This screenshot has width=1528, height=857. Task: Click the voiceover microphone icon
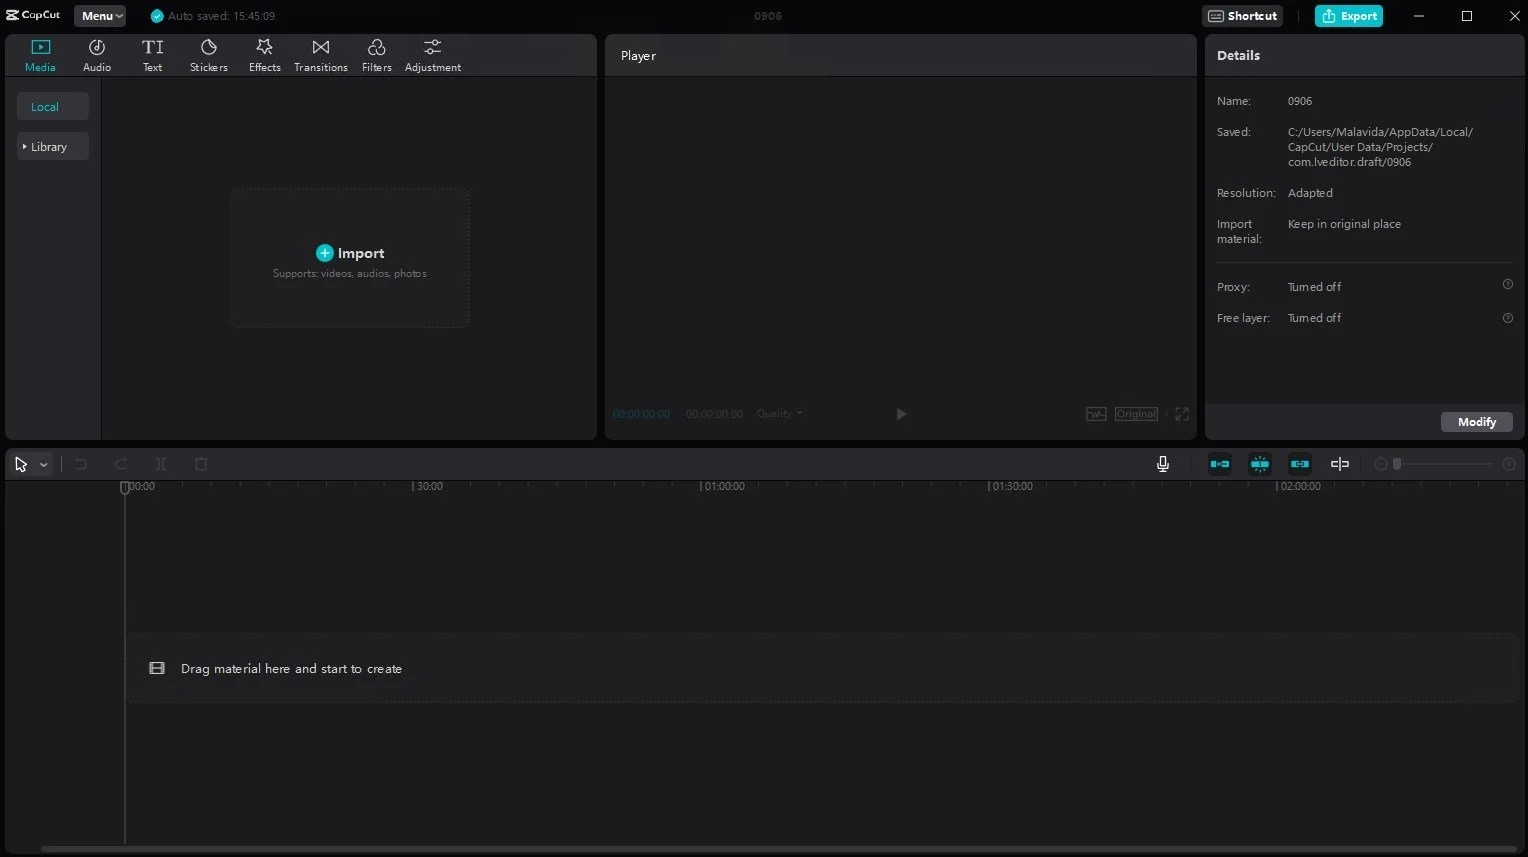pos(1163,464)
